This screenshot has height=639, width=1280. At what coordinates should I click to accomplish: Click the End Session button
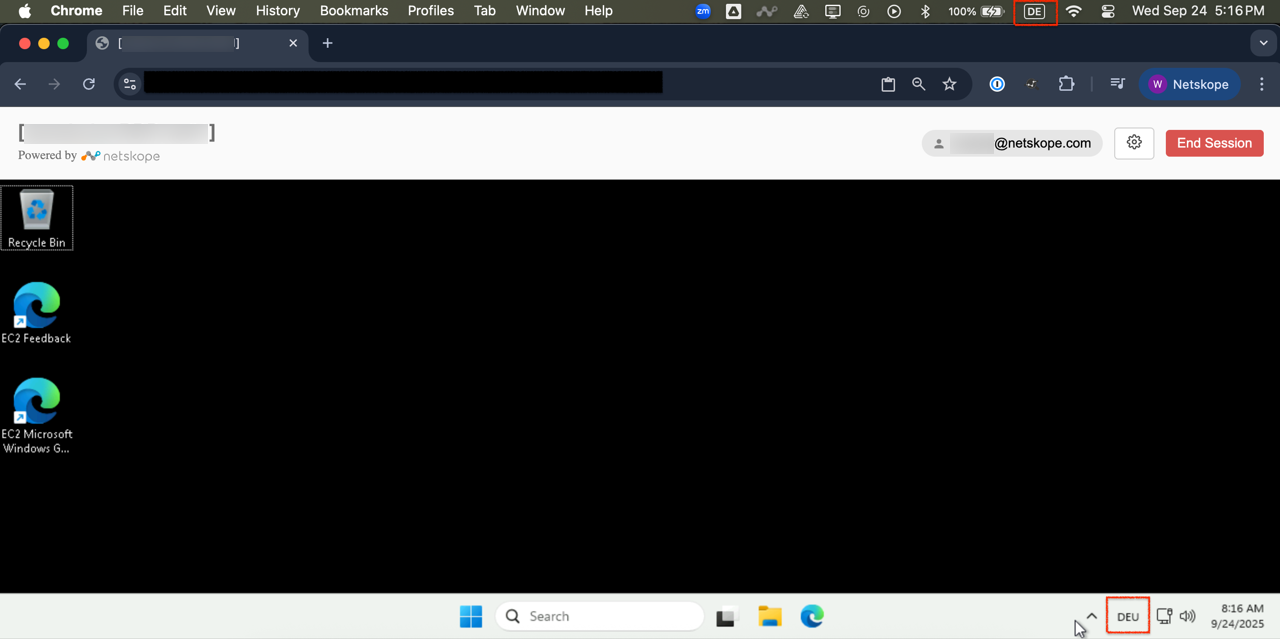[x=1214, y=143]
